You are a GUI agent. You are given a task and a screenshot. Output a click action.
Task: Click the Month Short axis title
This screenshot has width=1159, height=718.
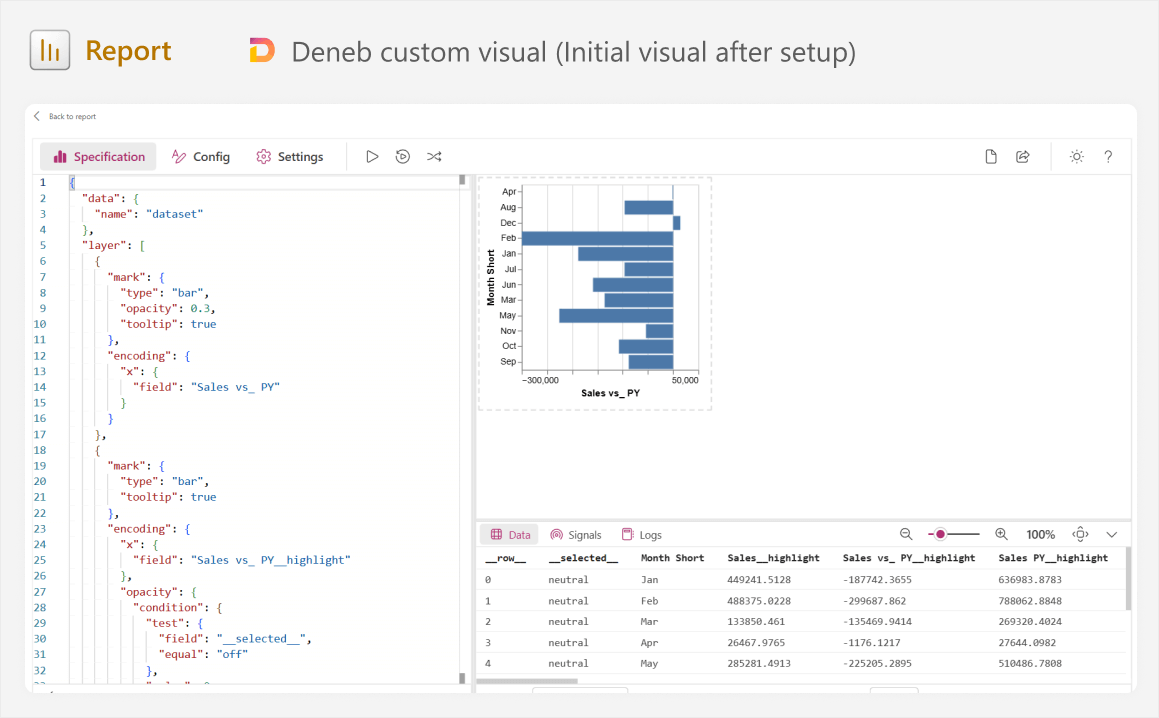tap(491, 277)
